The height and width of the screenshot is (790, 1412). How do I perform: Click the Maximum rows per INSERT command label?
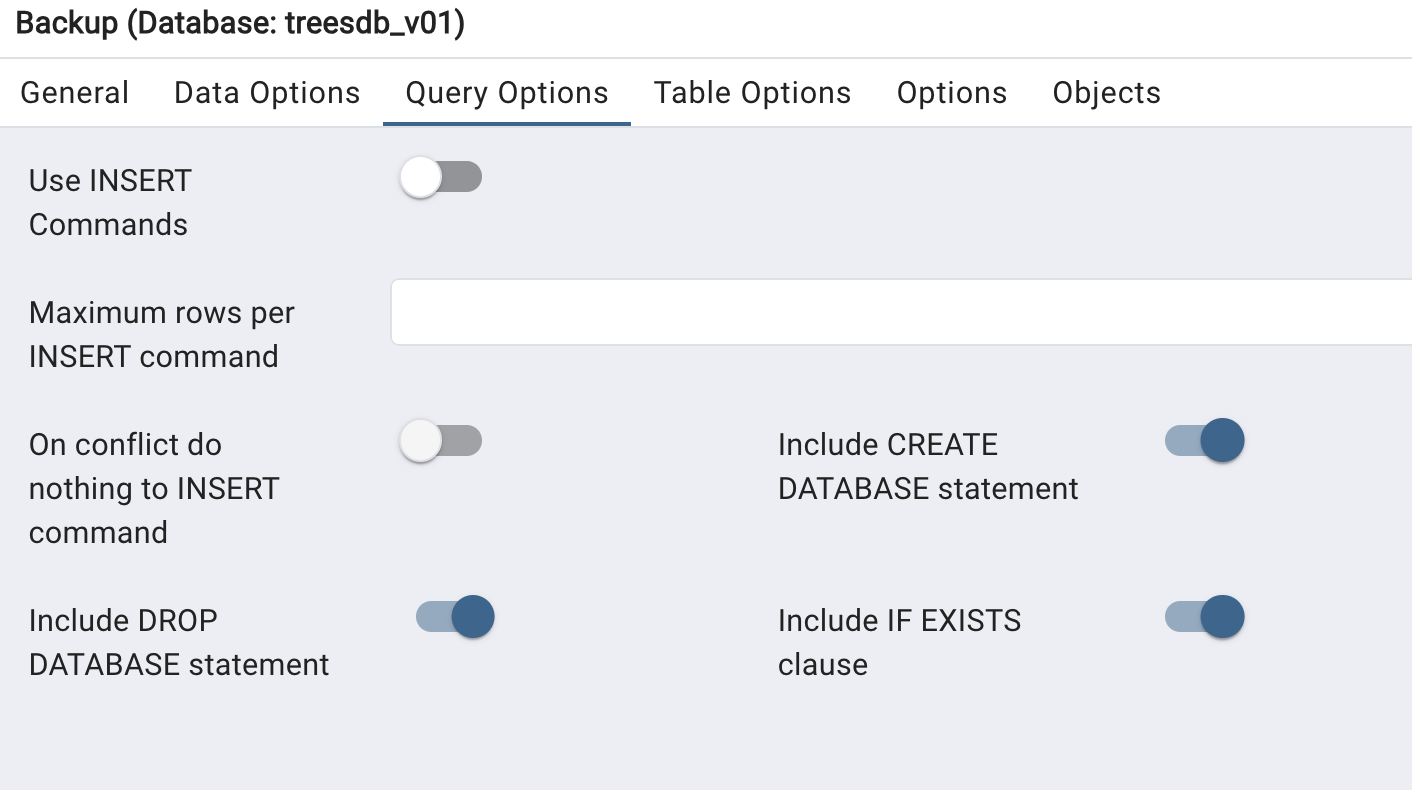pos(161,334)
